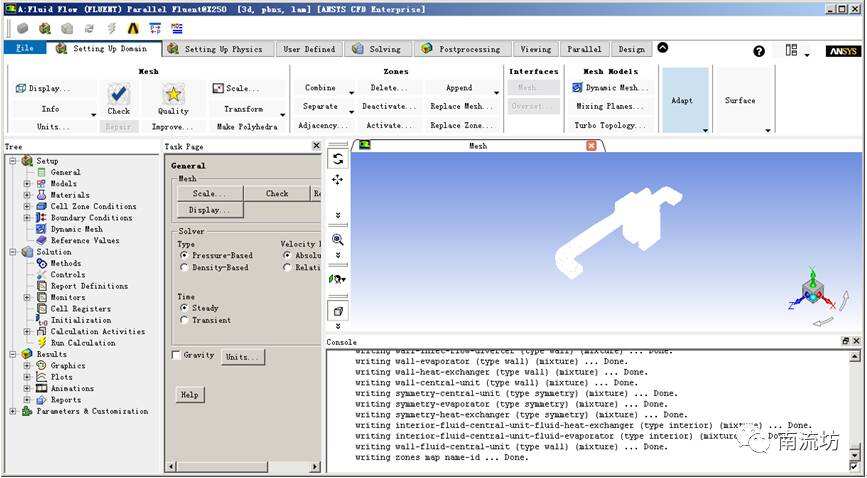
Task: Collapse the Setup tree node
Action: click(x=13, y=161)
